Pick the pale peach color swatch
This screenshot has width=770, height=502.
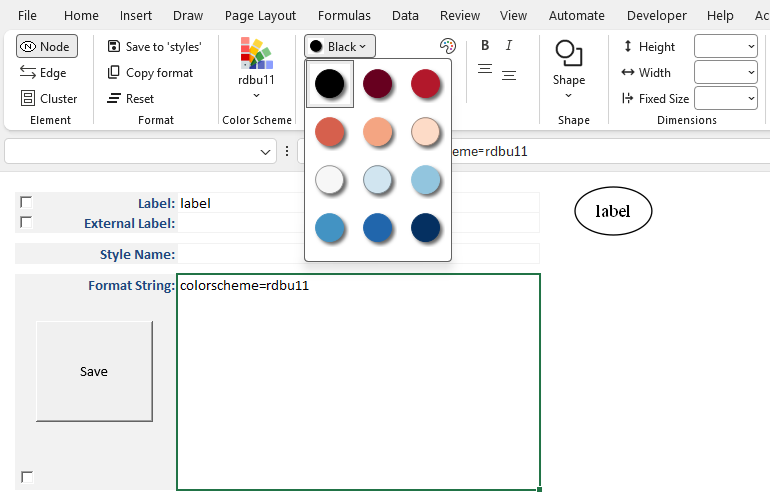[426, 132]
